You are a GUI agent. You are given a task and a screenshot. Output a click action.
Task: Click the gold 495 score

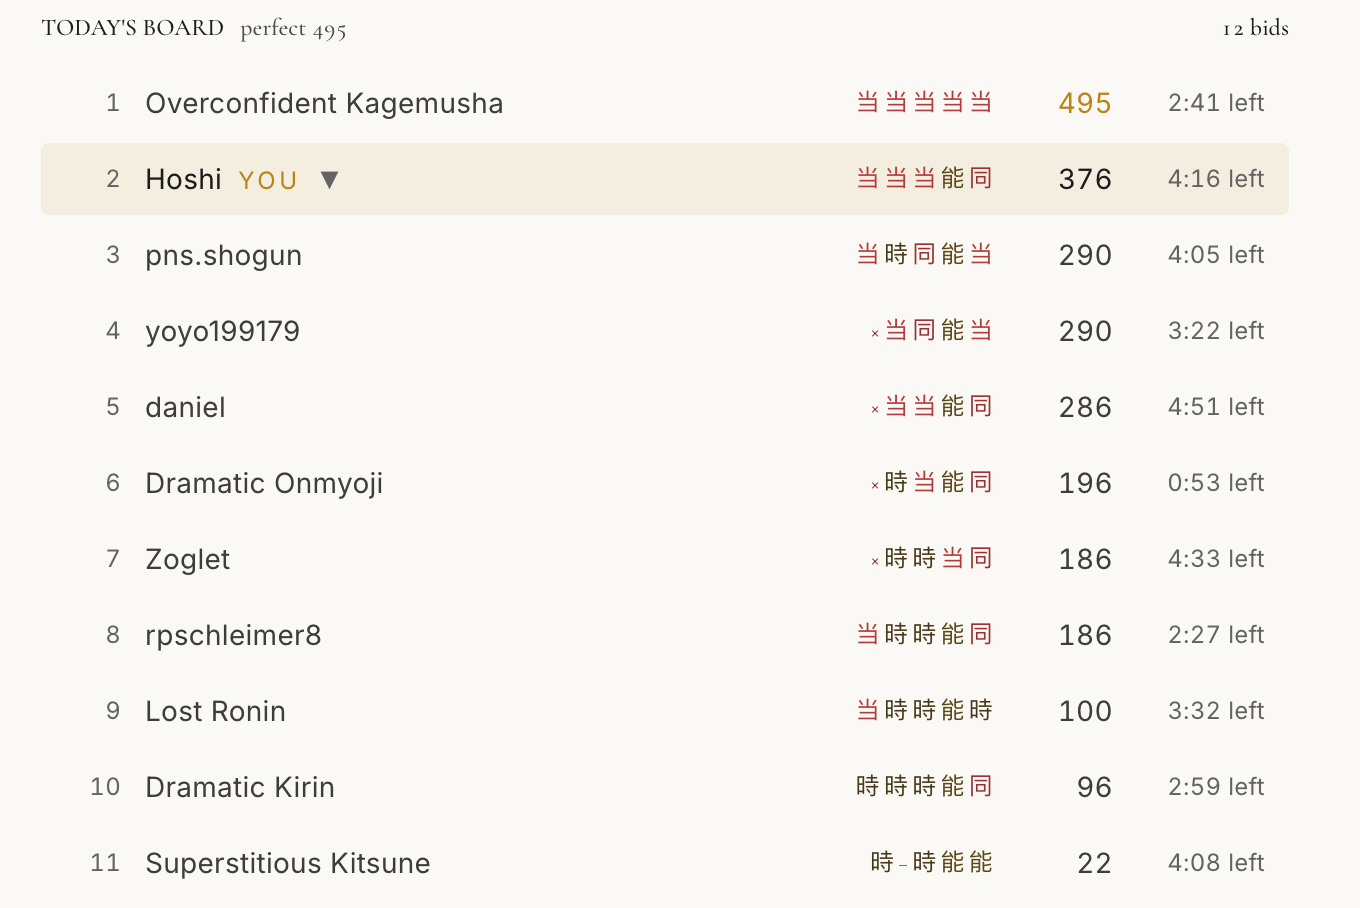[1085, 103]
